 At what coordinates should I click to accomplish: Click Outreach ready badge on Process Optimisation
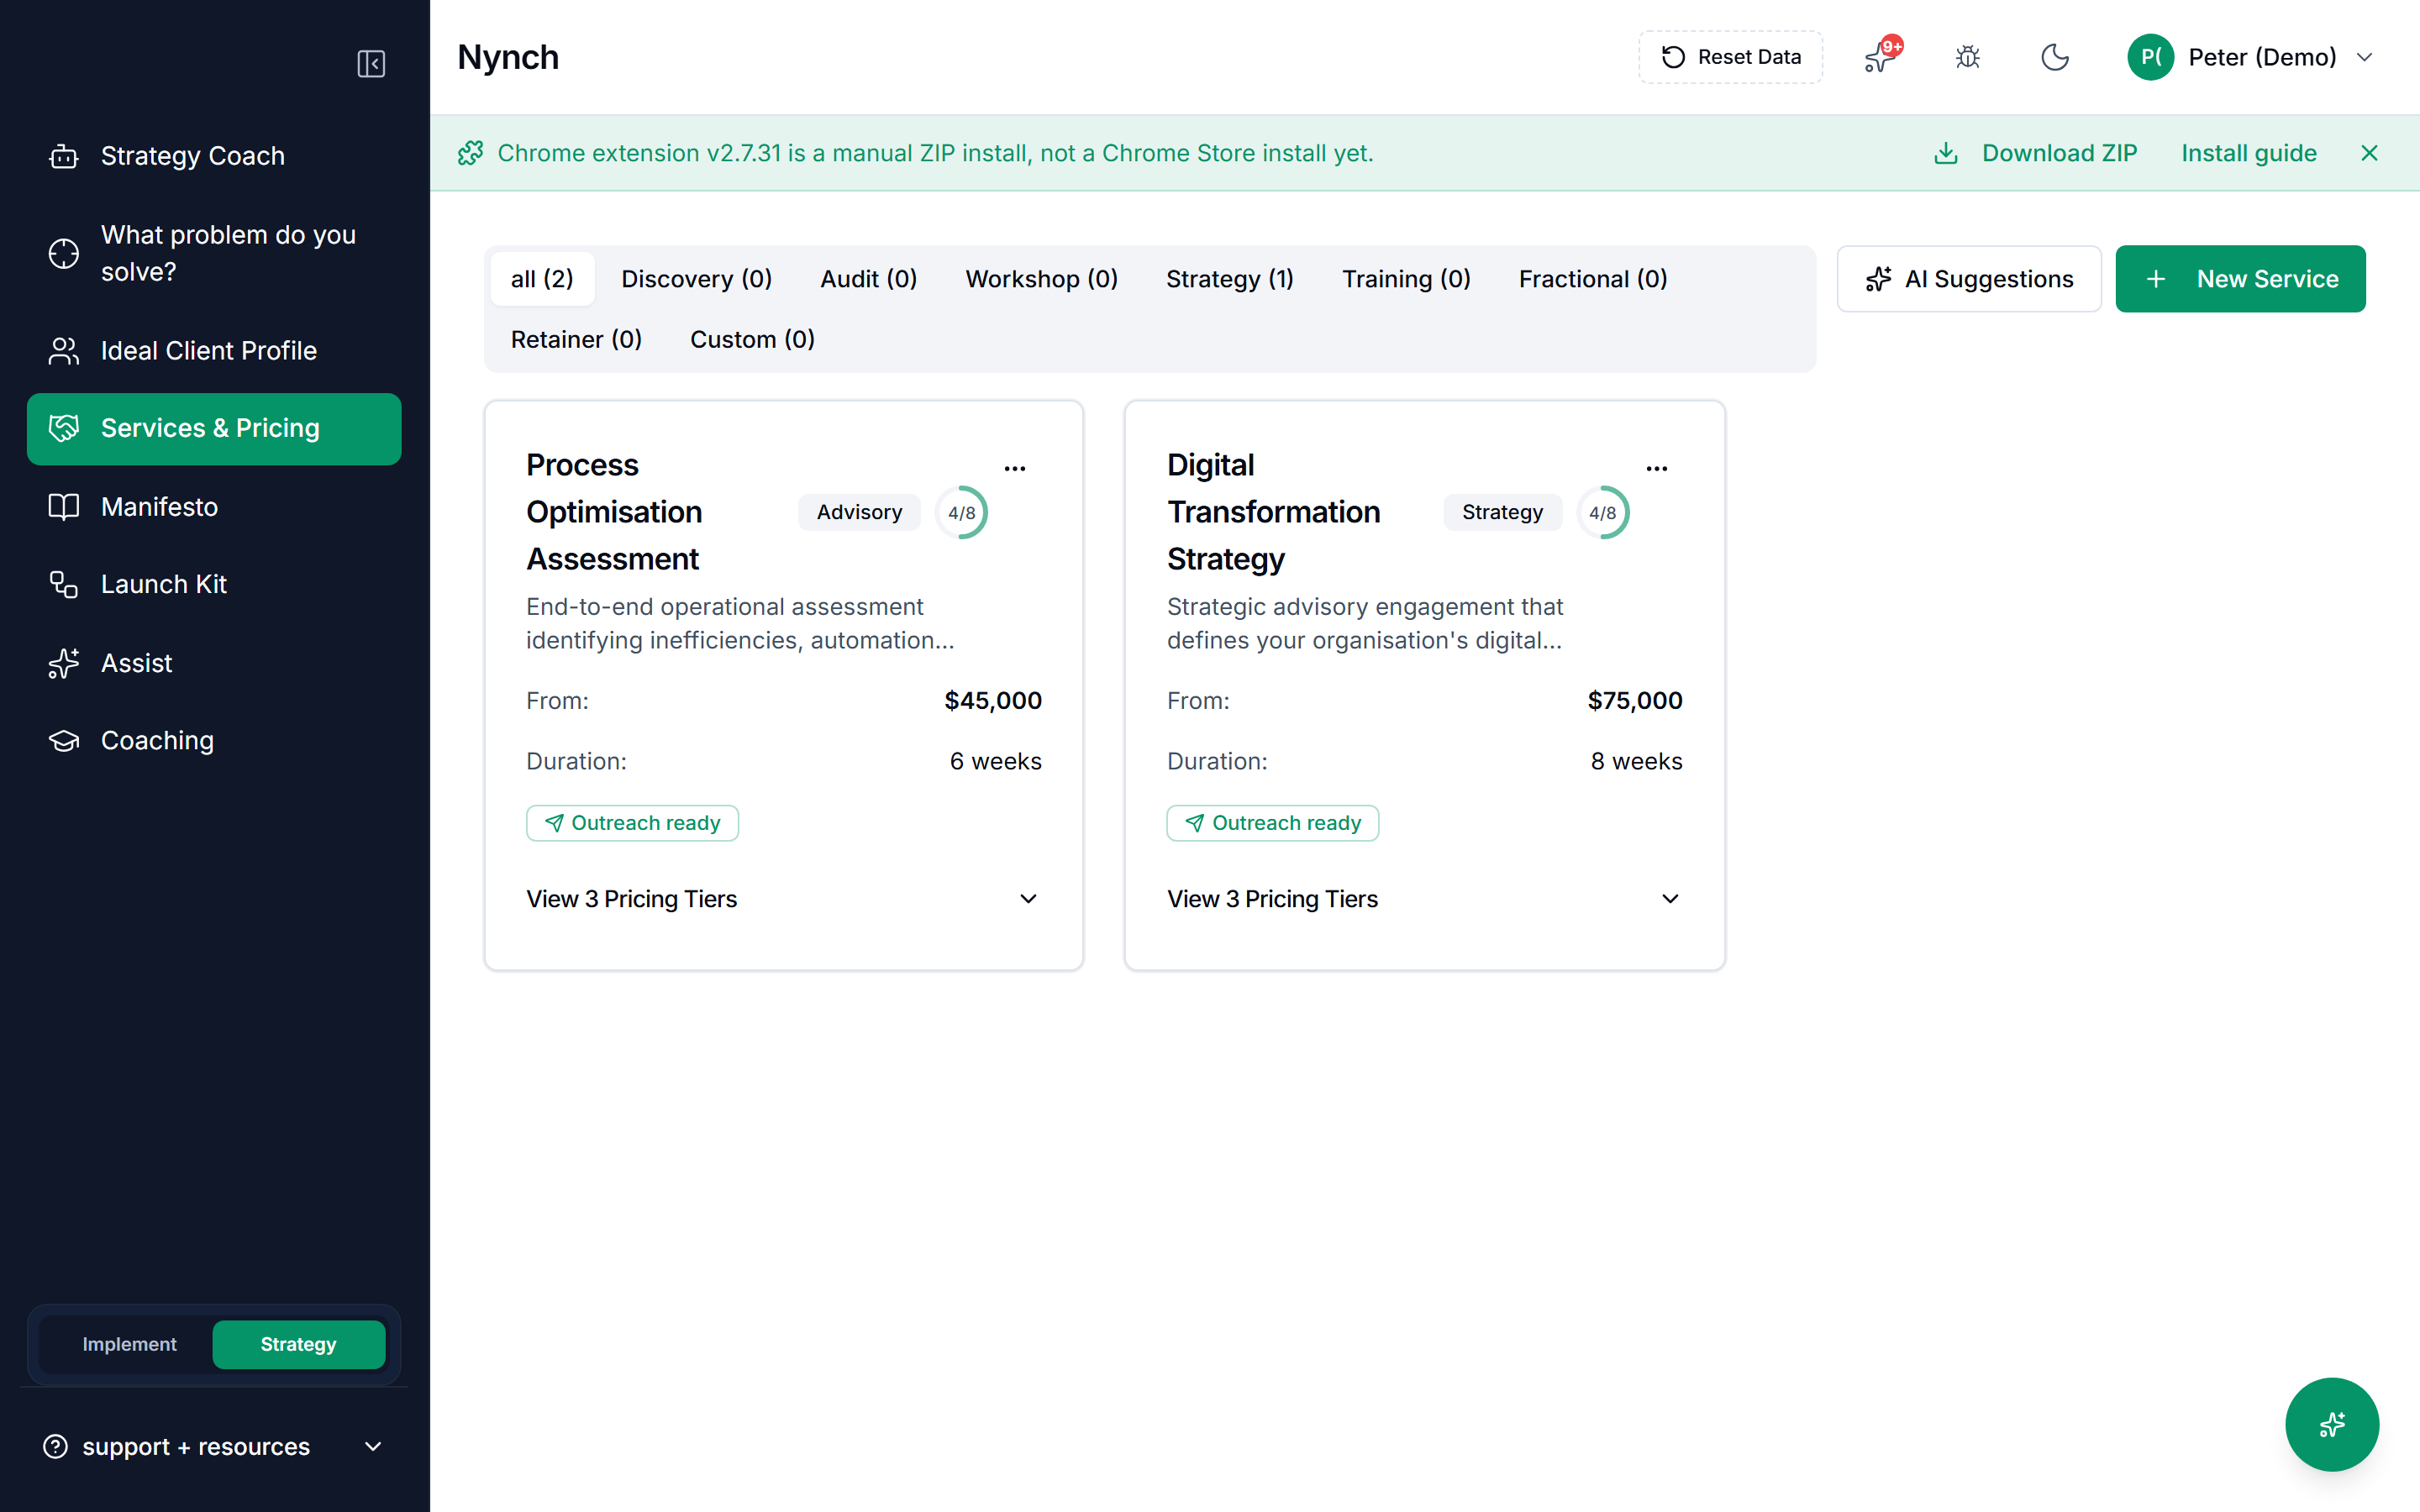point(632,823)
